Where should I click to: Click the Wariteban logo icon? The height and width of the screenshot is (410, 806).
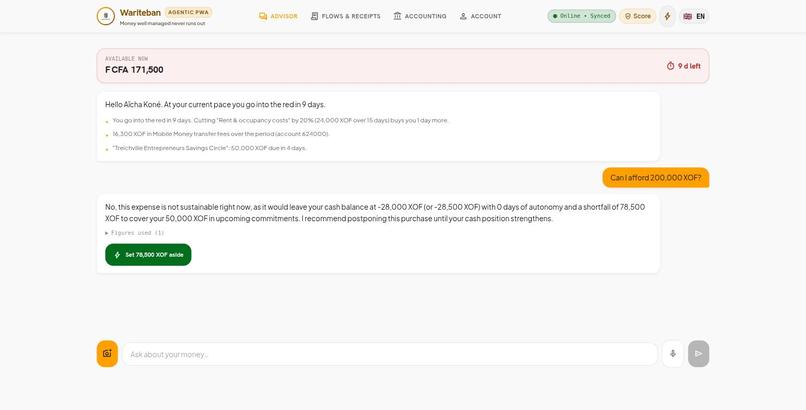[x=105, y=16]
